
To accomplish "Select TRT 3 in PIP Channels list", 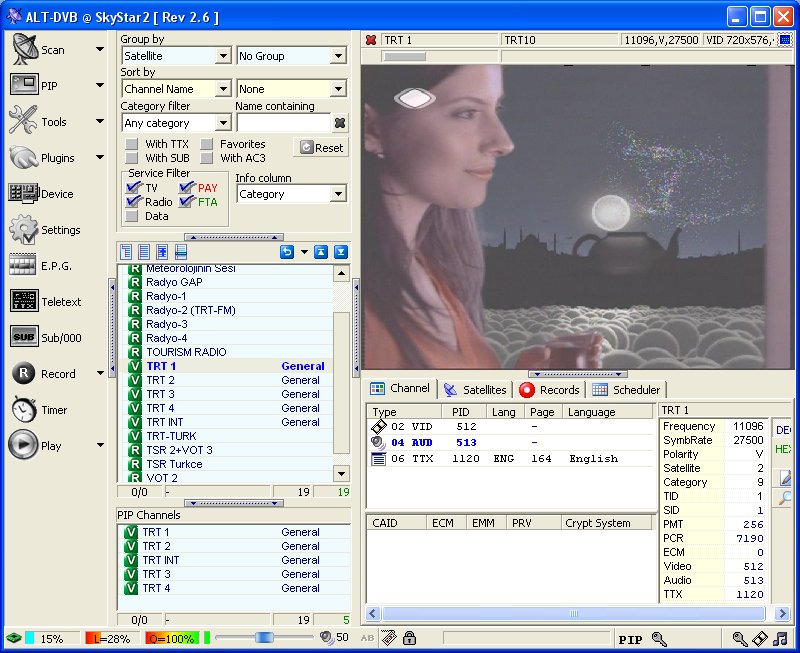I will pyautogui.click(x=234, y=574).
